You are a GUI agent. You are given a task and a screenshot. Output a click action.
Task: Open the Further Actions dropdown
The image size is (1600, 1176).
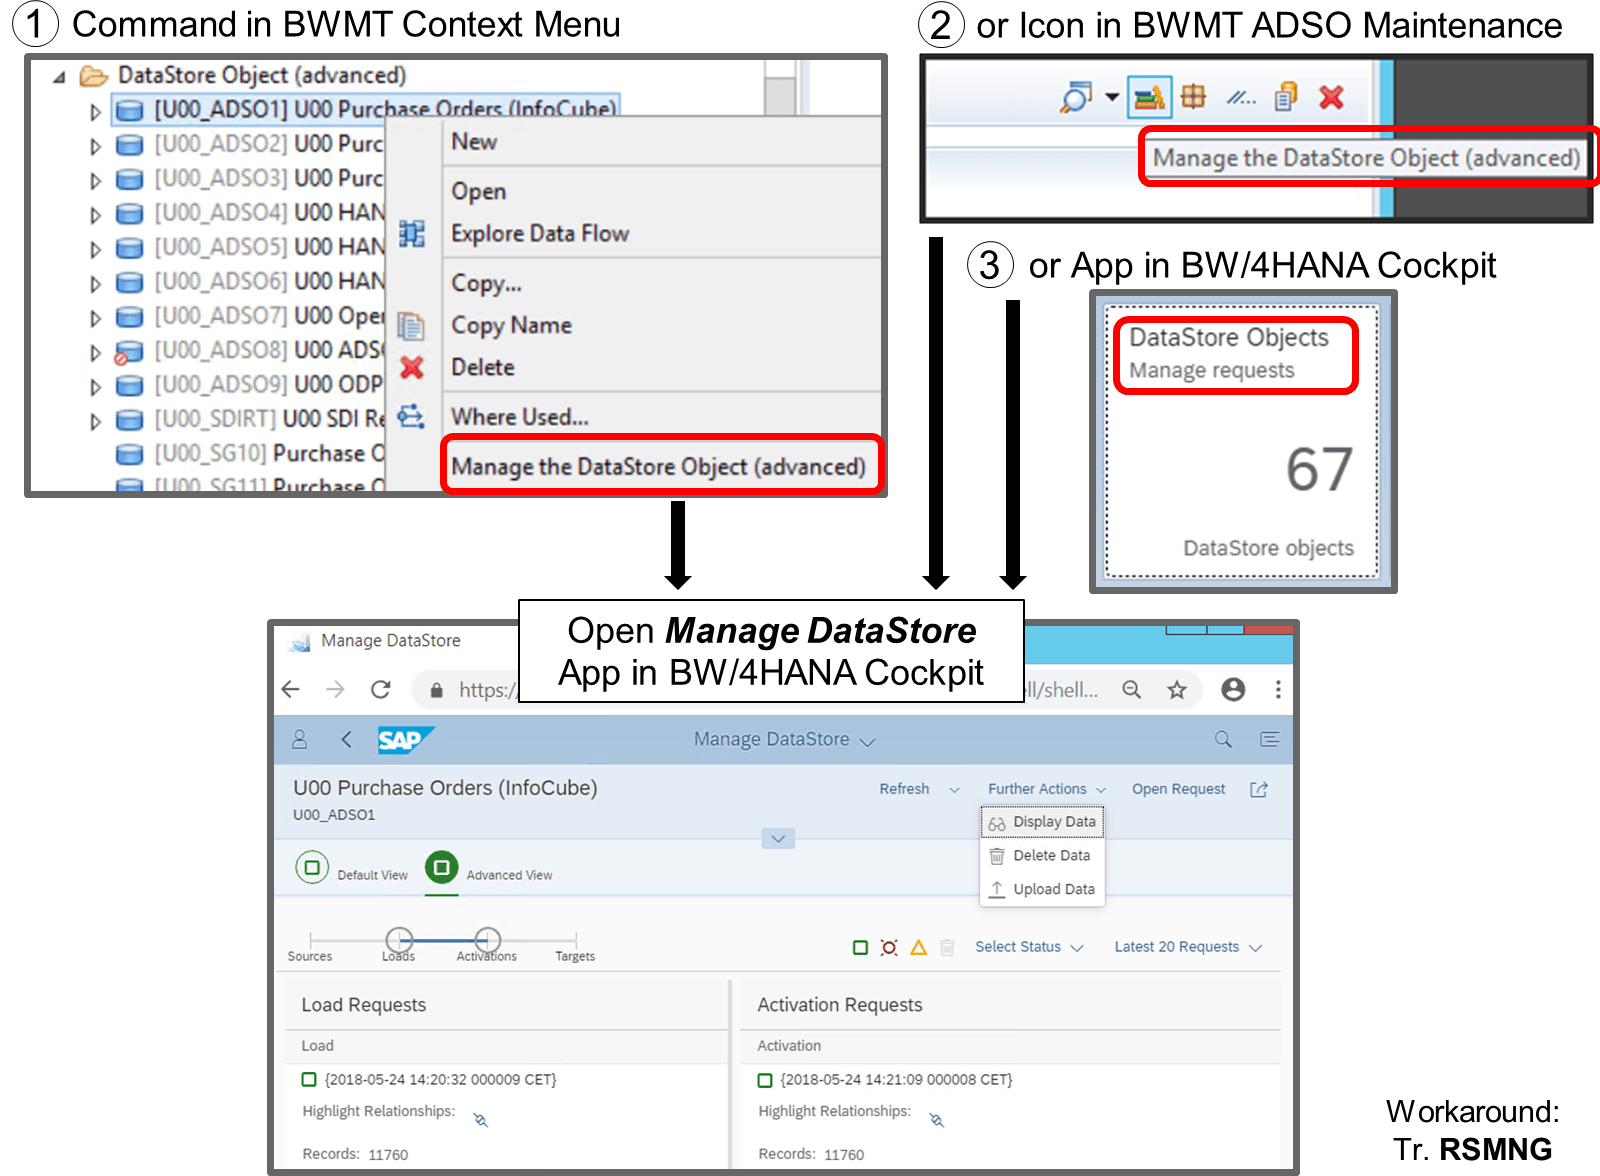(x=1047, y=789)
